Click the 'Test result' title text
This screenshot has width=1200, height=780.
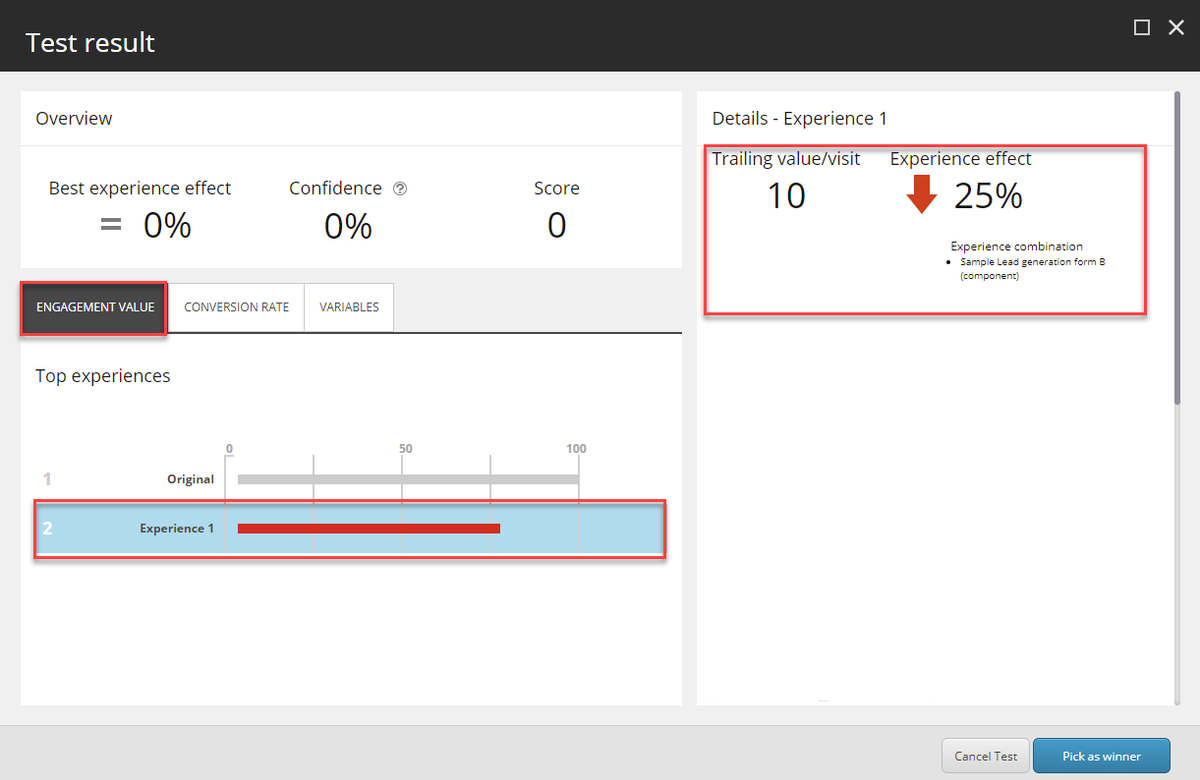tap(90, 43)
